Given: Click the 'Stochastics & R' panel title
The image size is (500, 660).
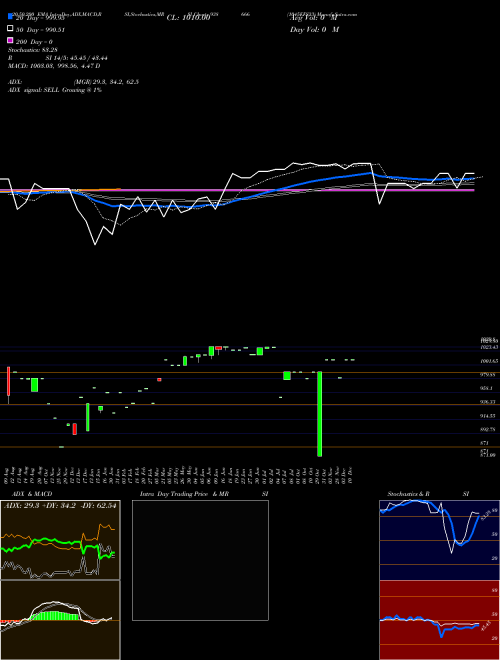Looking at the screenshot, I should (x=408, y=494).
